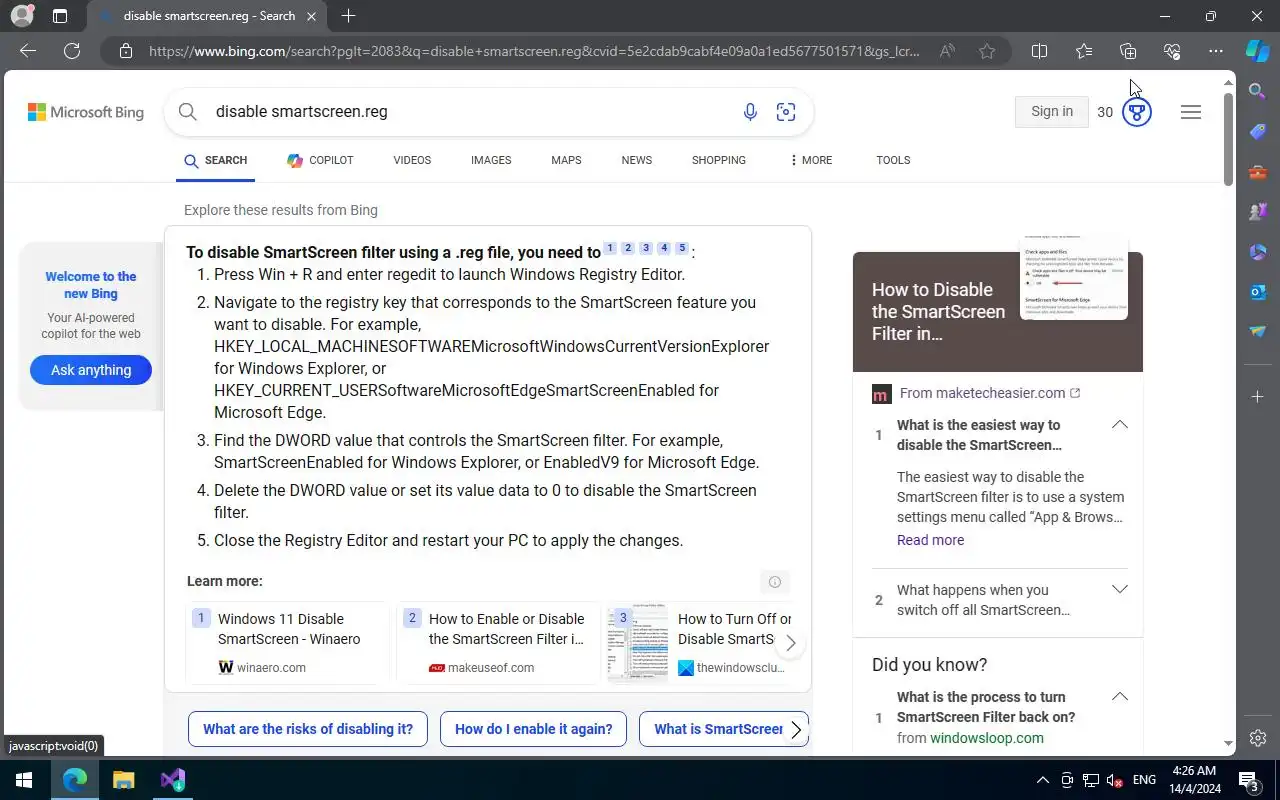Image resolution: width=1280 pixels, height=800 pixels.
Task: Open sidebar Outlook icon
Action: point(1258,292)
